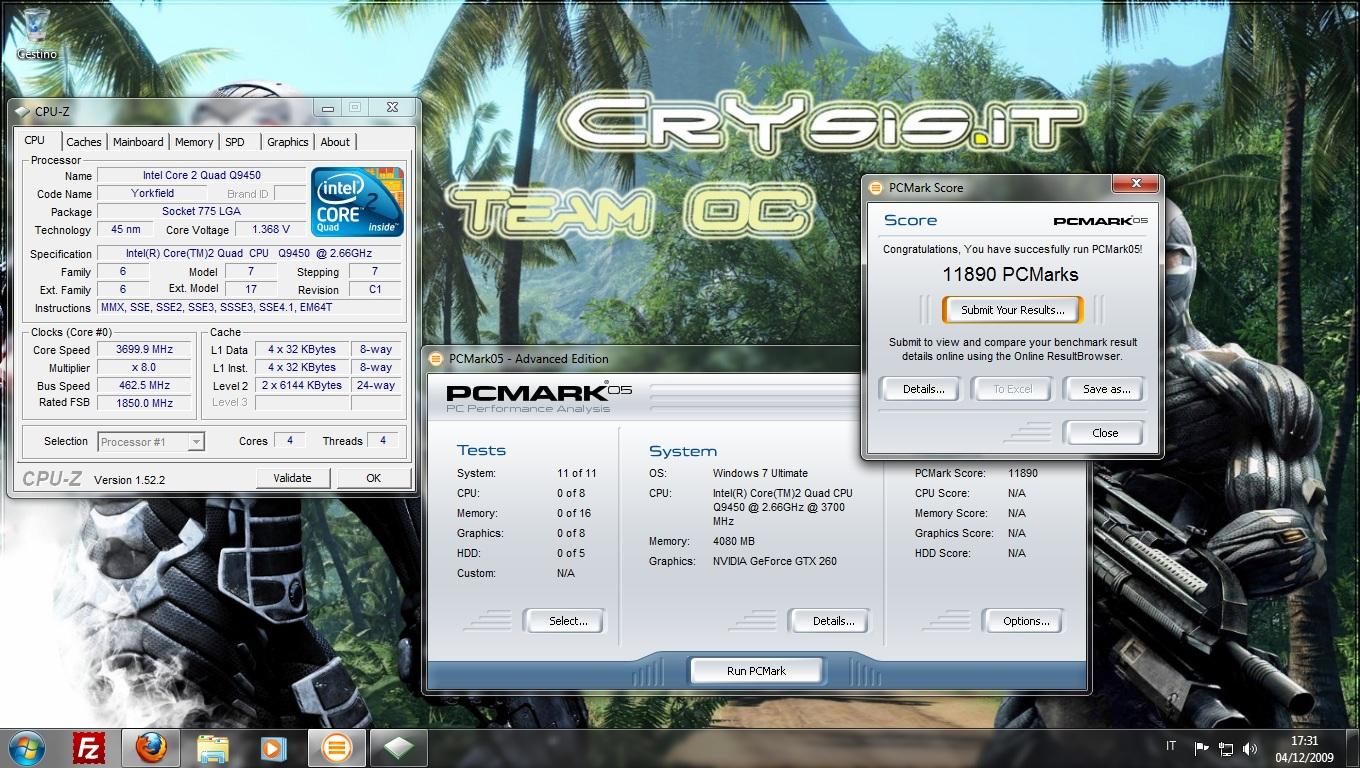Click the Code Name field Yorkfield
1360x768 pixels.
point(152,194)
